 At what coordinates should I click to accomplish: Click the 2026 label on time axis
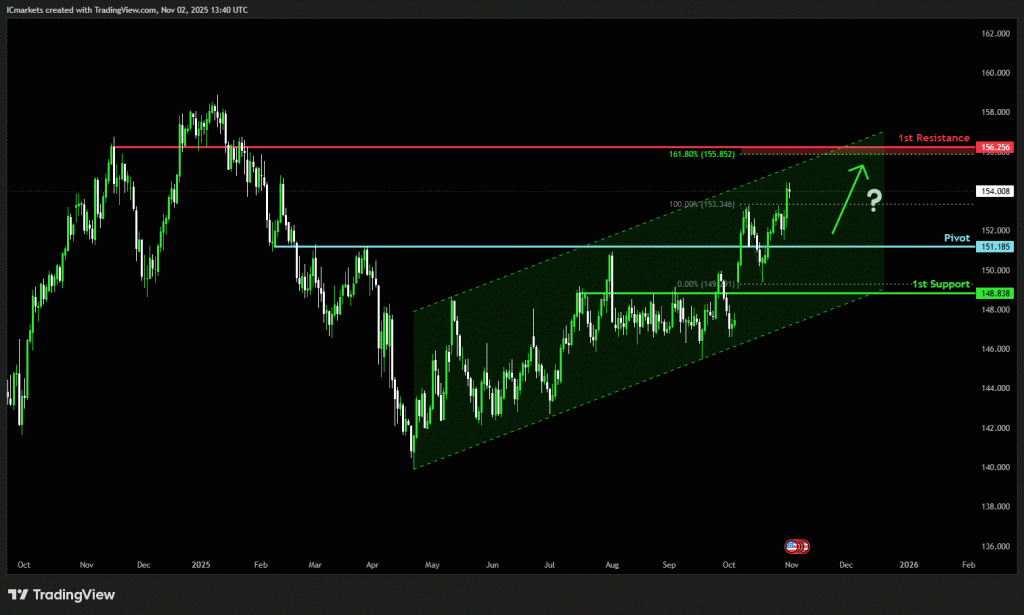point(909,565)
